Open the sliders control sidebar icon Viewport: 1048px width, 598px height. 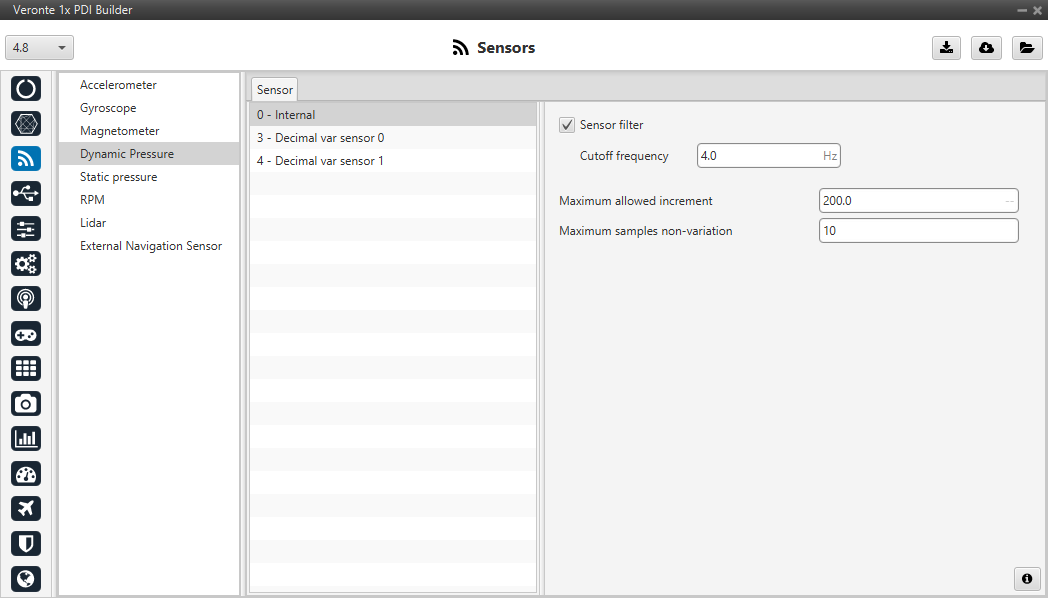(26, 229)
